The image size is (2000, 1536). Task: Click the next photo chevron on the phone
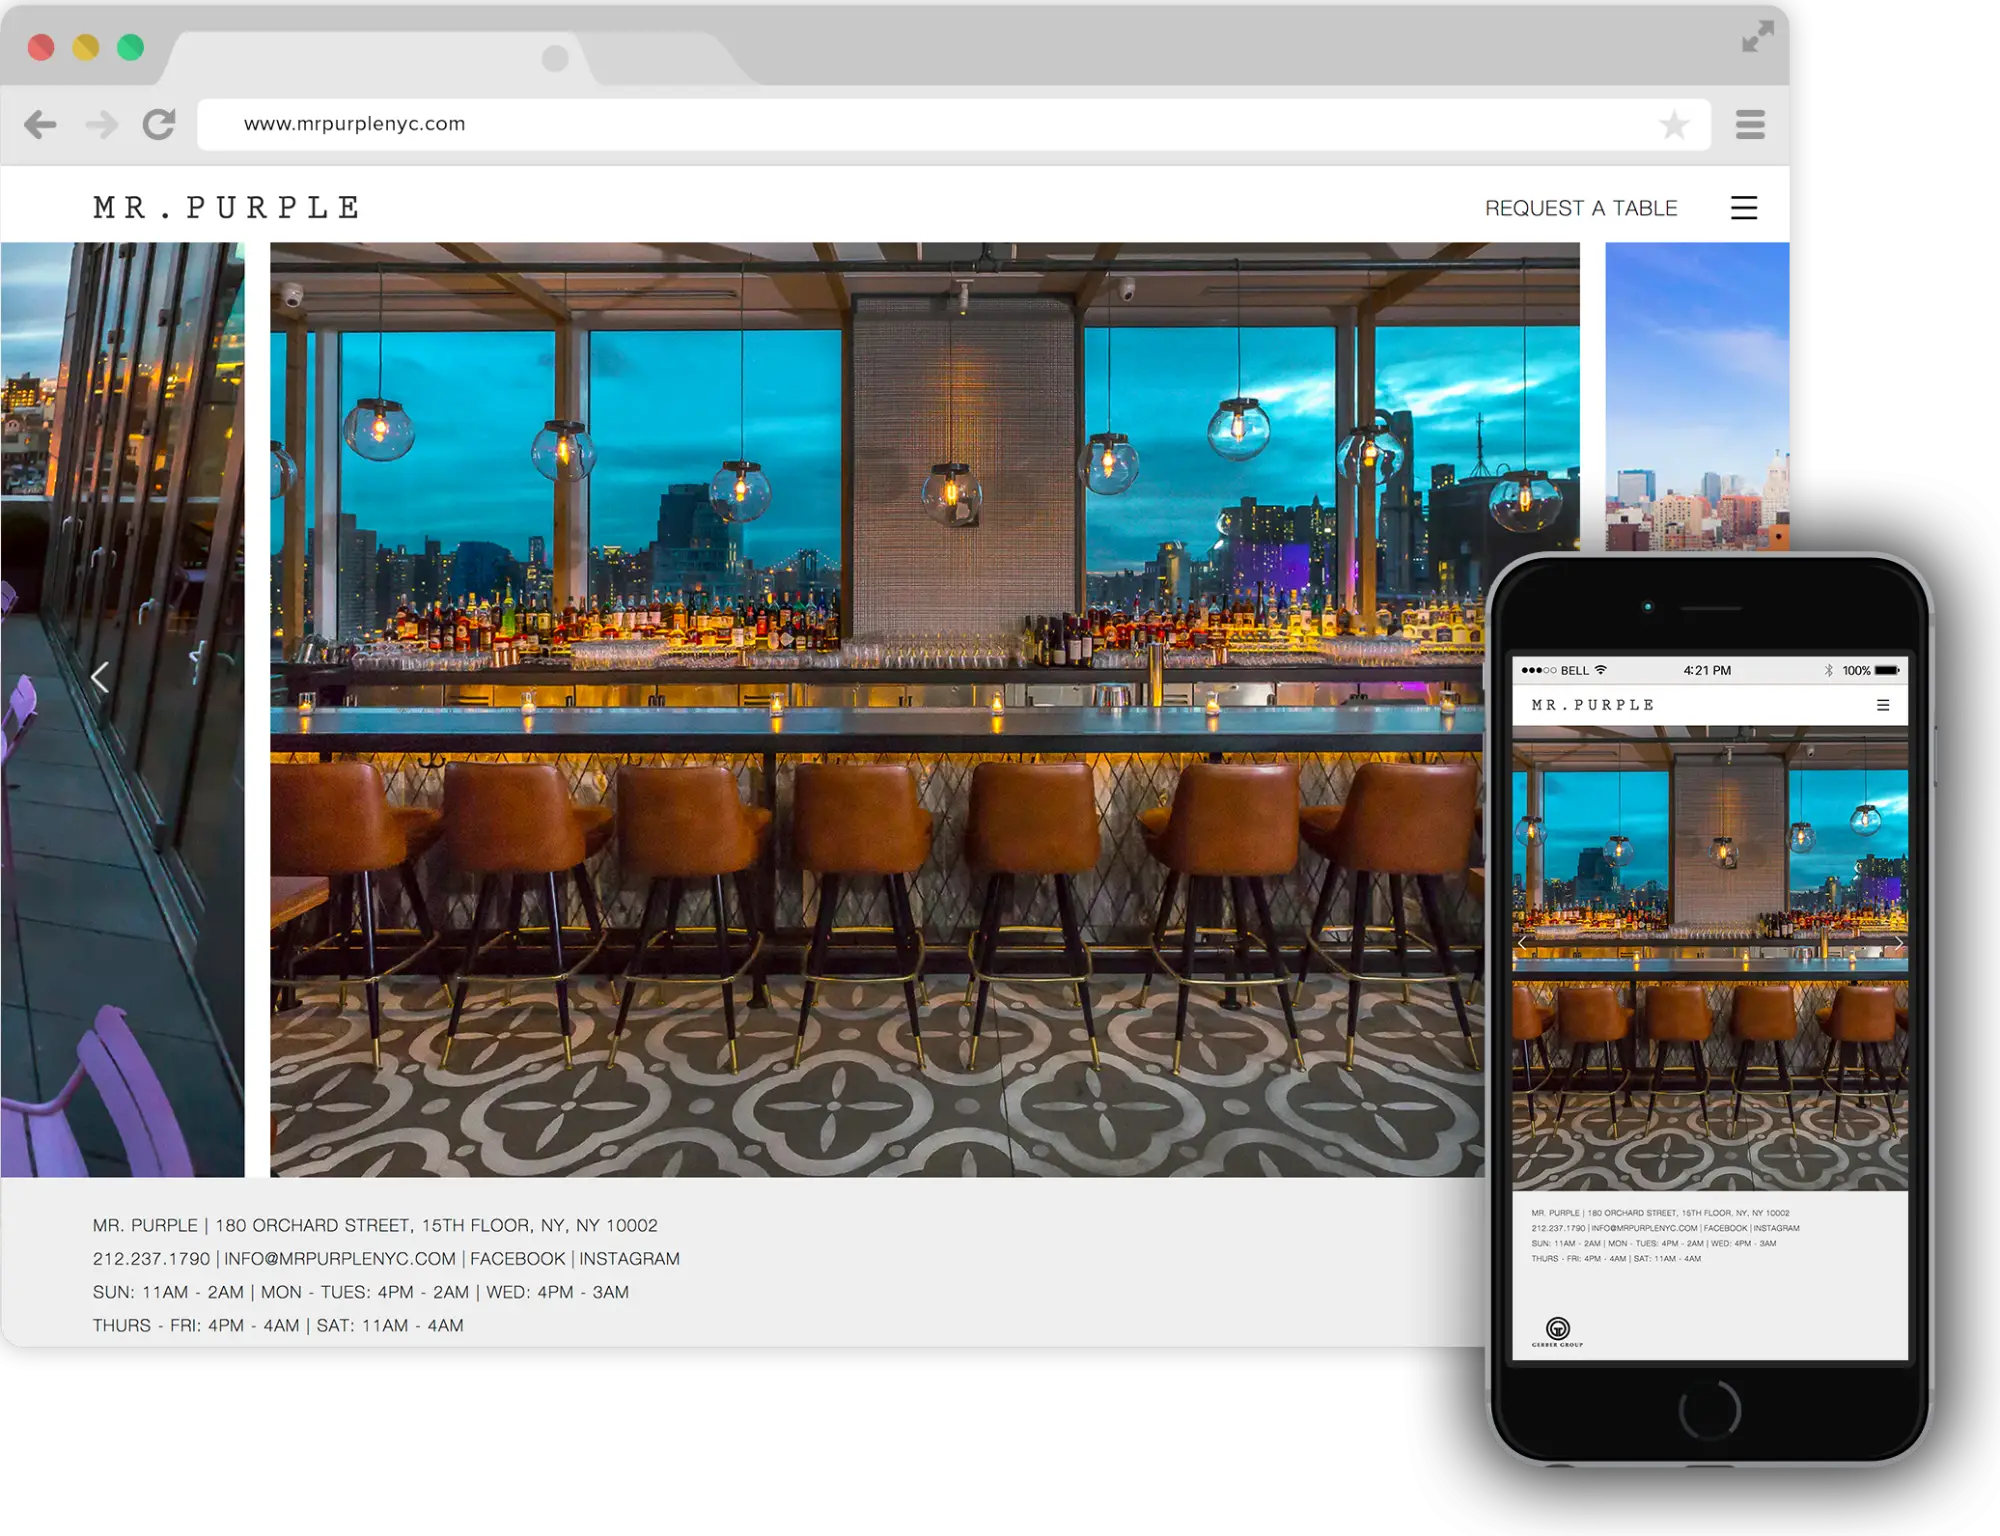[x=1897, y=943]
